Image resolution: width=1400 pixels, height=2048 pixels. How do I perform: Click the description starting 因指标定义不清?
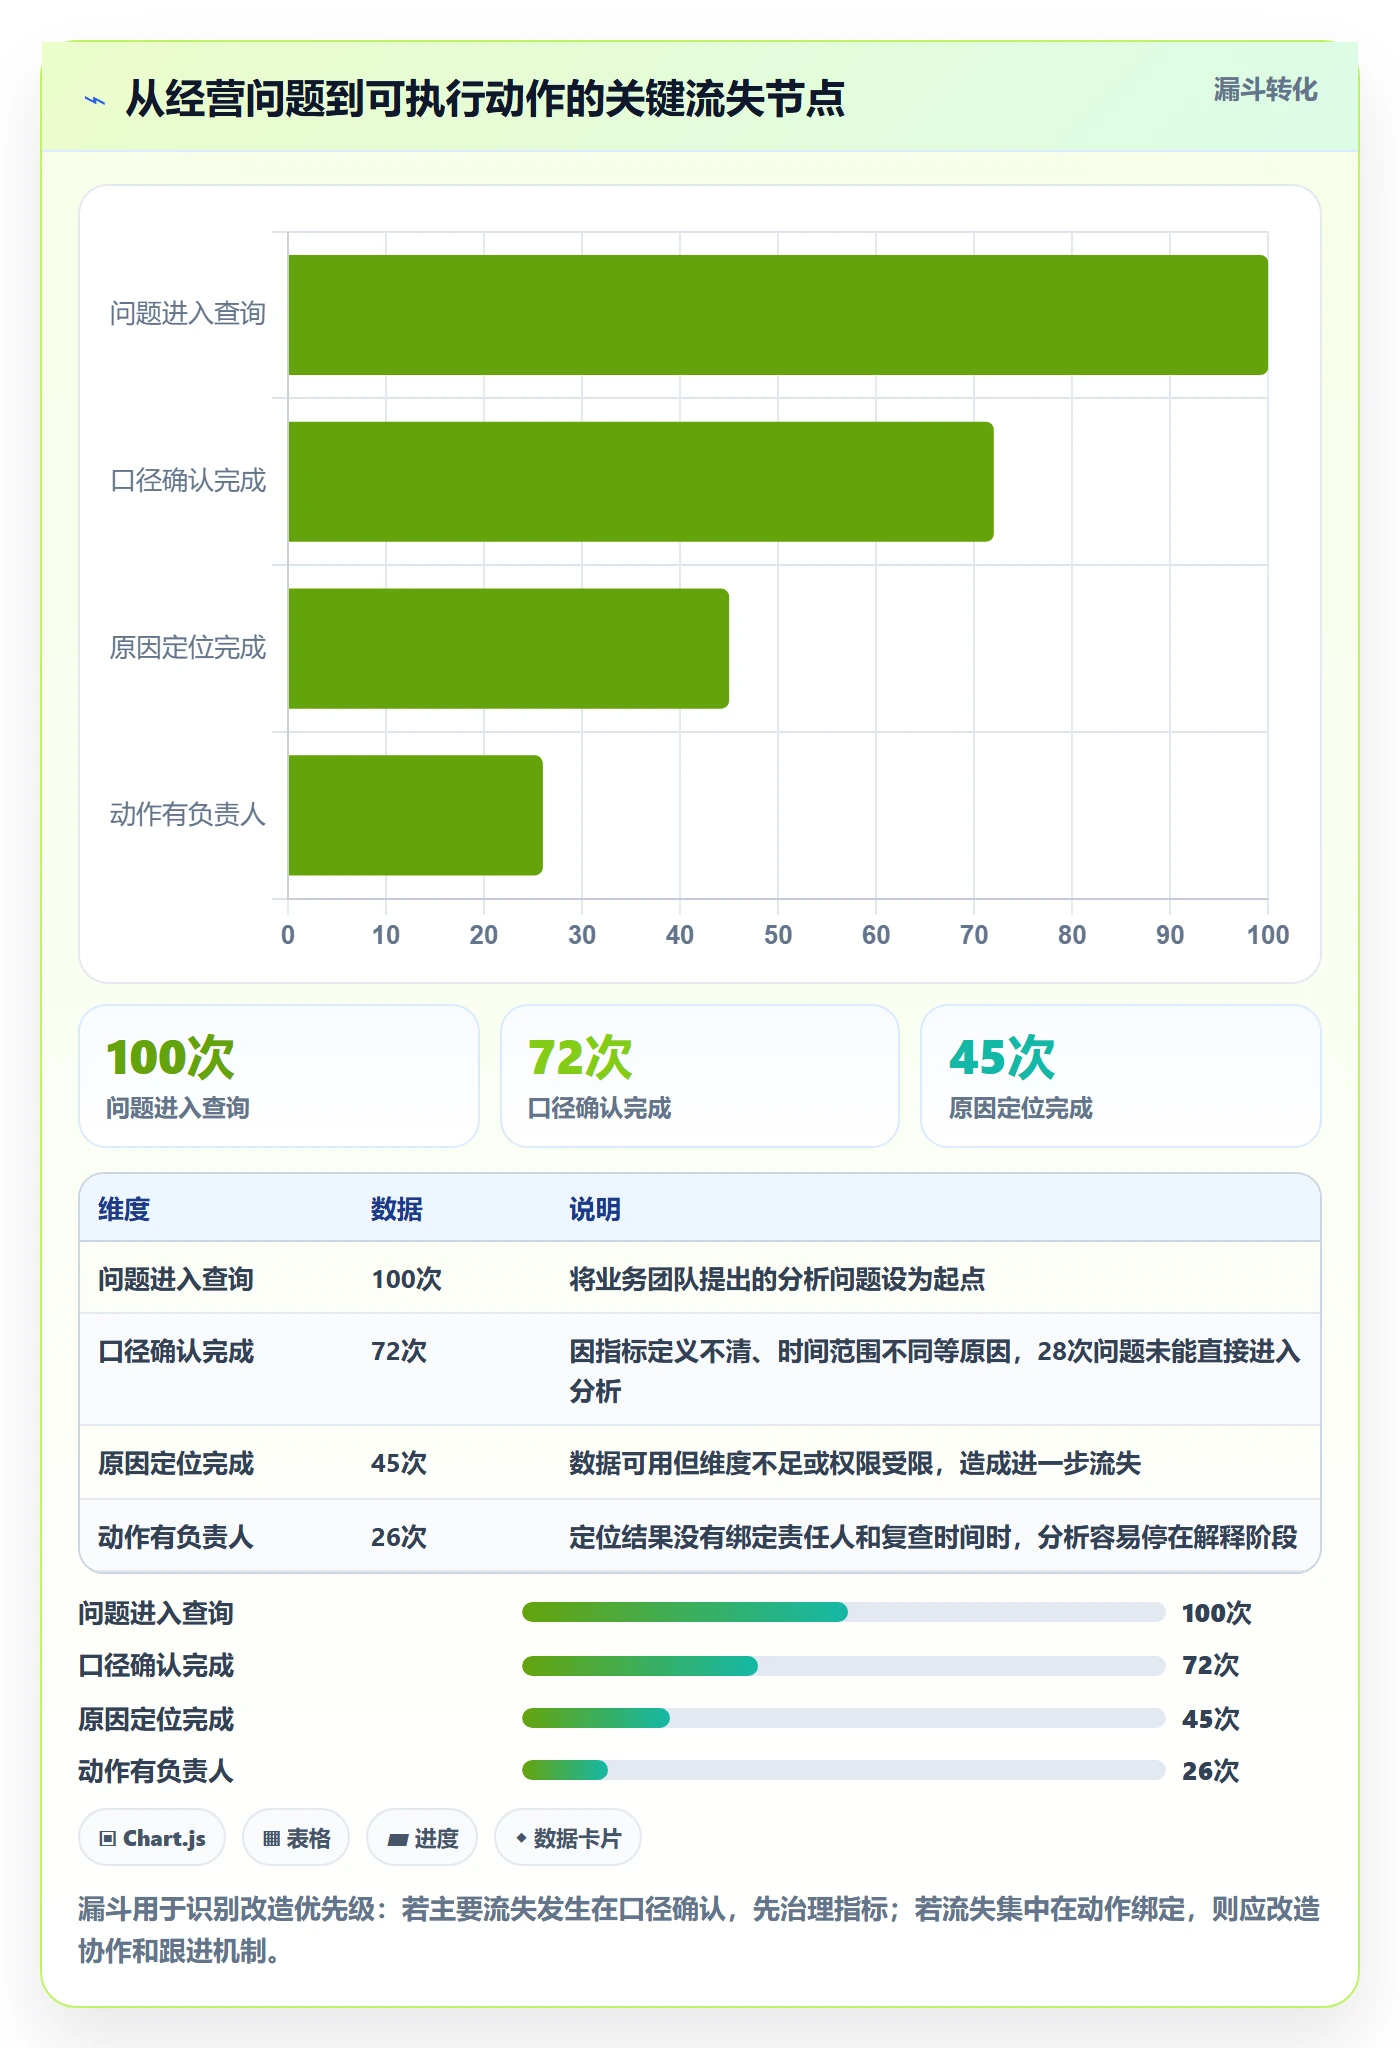coord(935,1371)
